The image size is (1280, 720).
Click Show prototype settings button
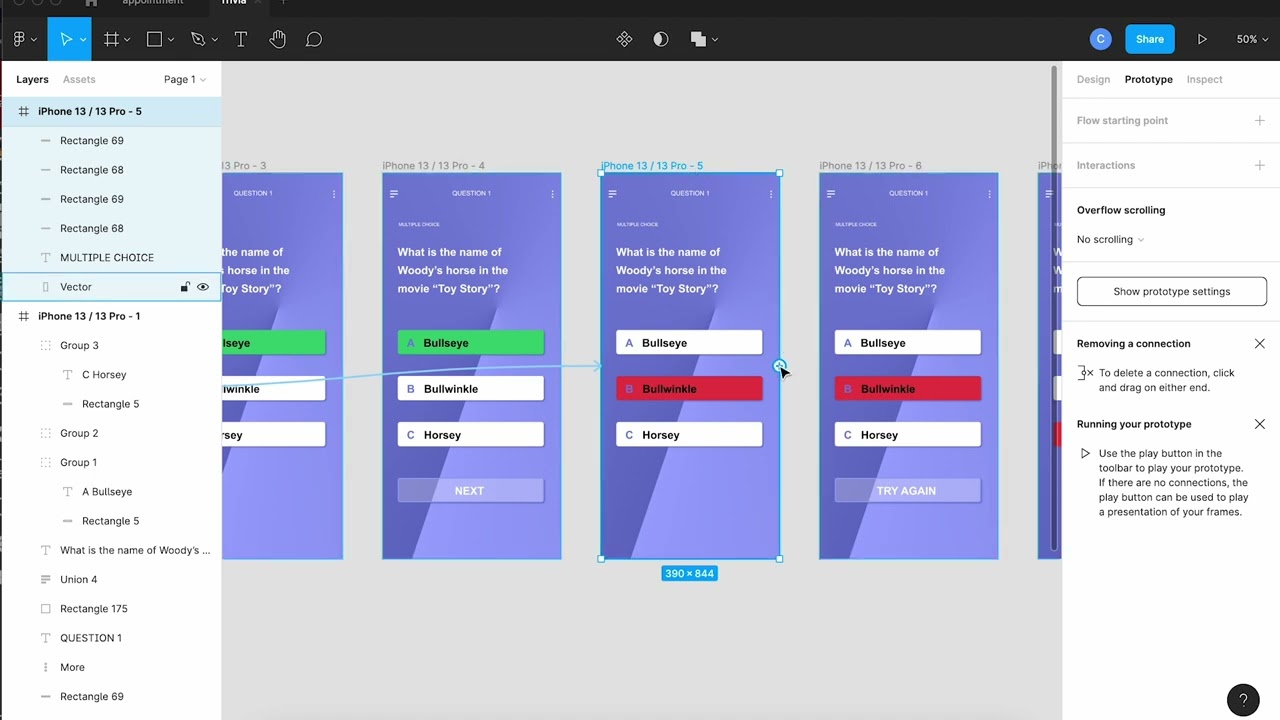coord(1171,291)
